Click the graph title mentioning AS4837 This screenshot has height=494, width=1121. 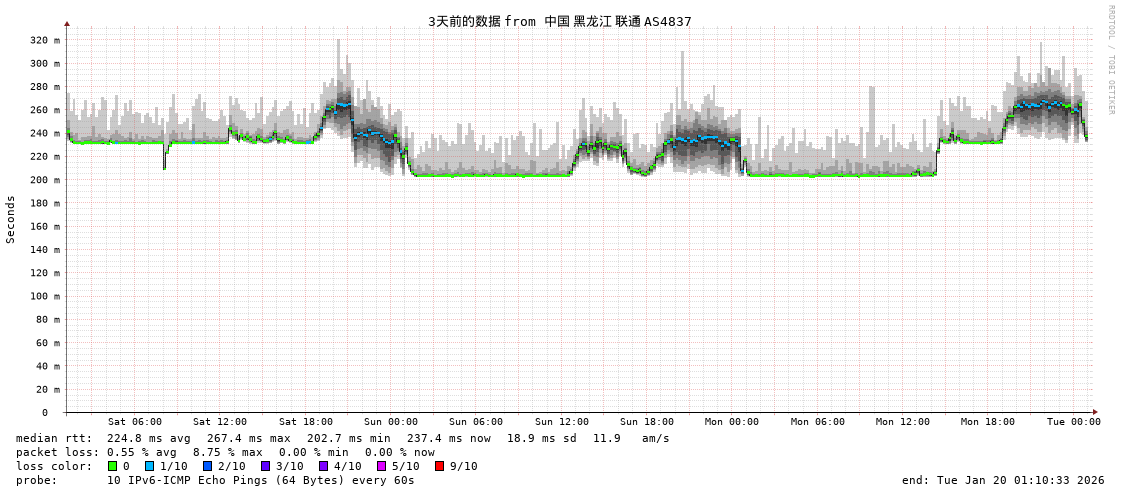point(559,21)
